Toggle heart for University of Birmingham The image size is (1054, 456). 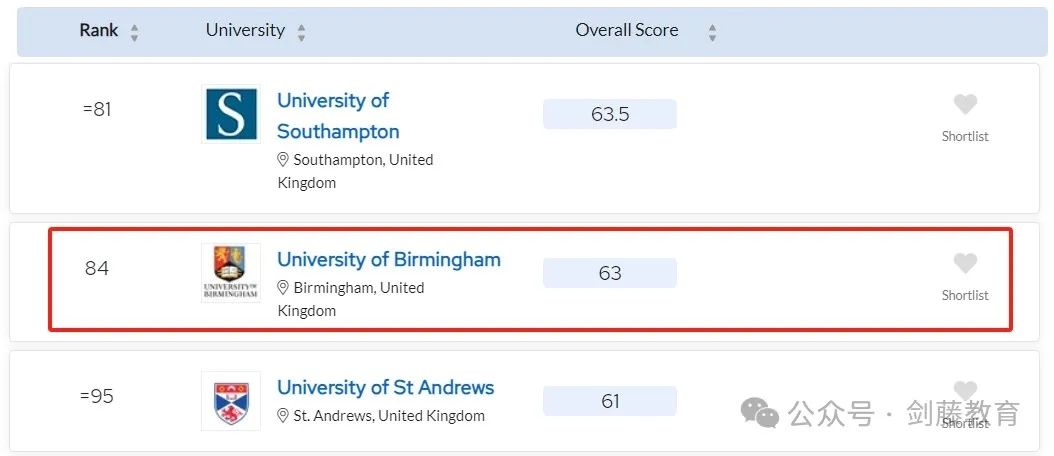965,263
